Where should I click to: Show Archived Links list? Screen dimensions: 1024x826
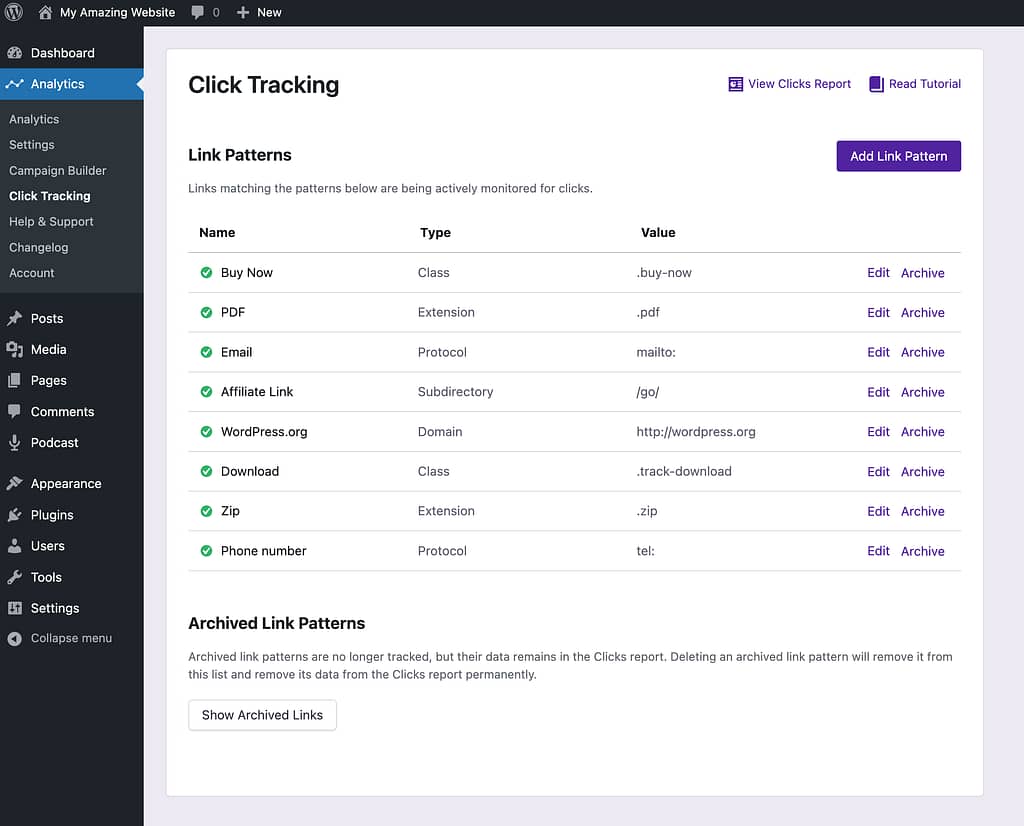point(262,715)
